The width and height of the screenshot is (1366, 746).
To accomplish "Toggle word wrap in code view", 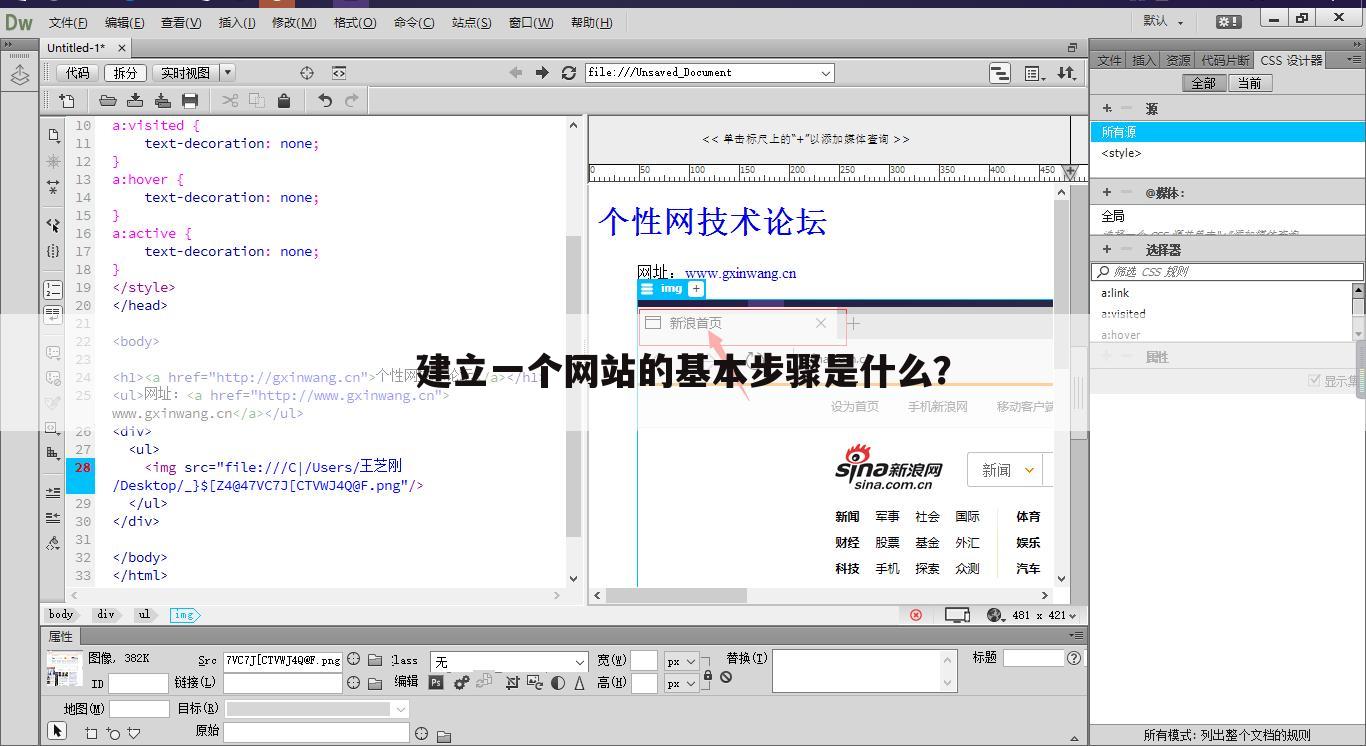I will click(53, 314).
